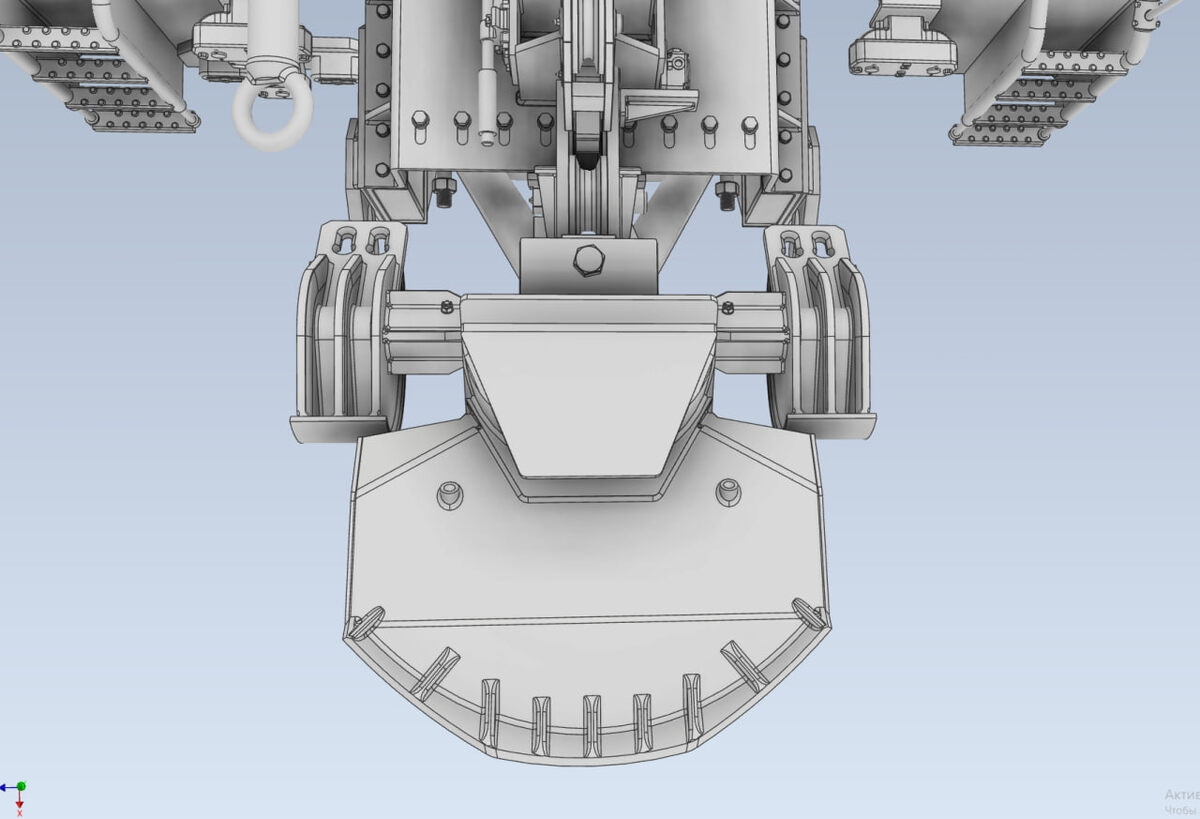Select the right circular hole on scoop plate
The width and height of the screenshot is (1200, 819).
729,490
